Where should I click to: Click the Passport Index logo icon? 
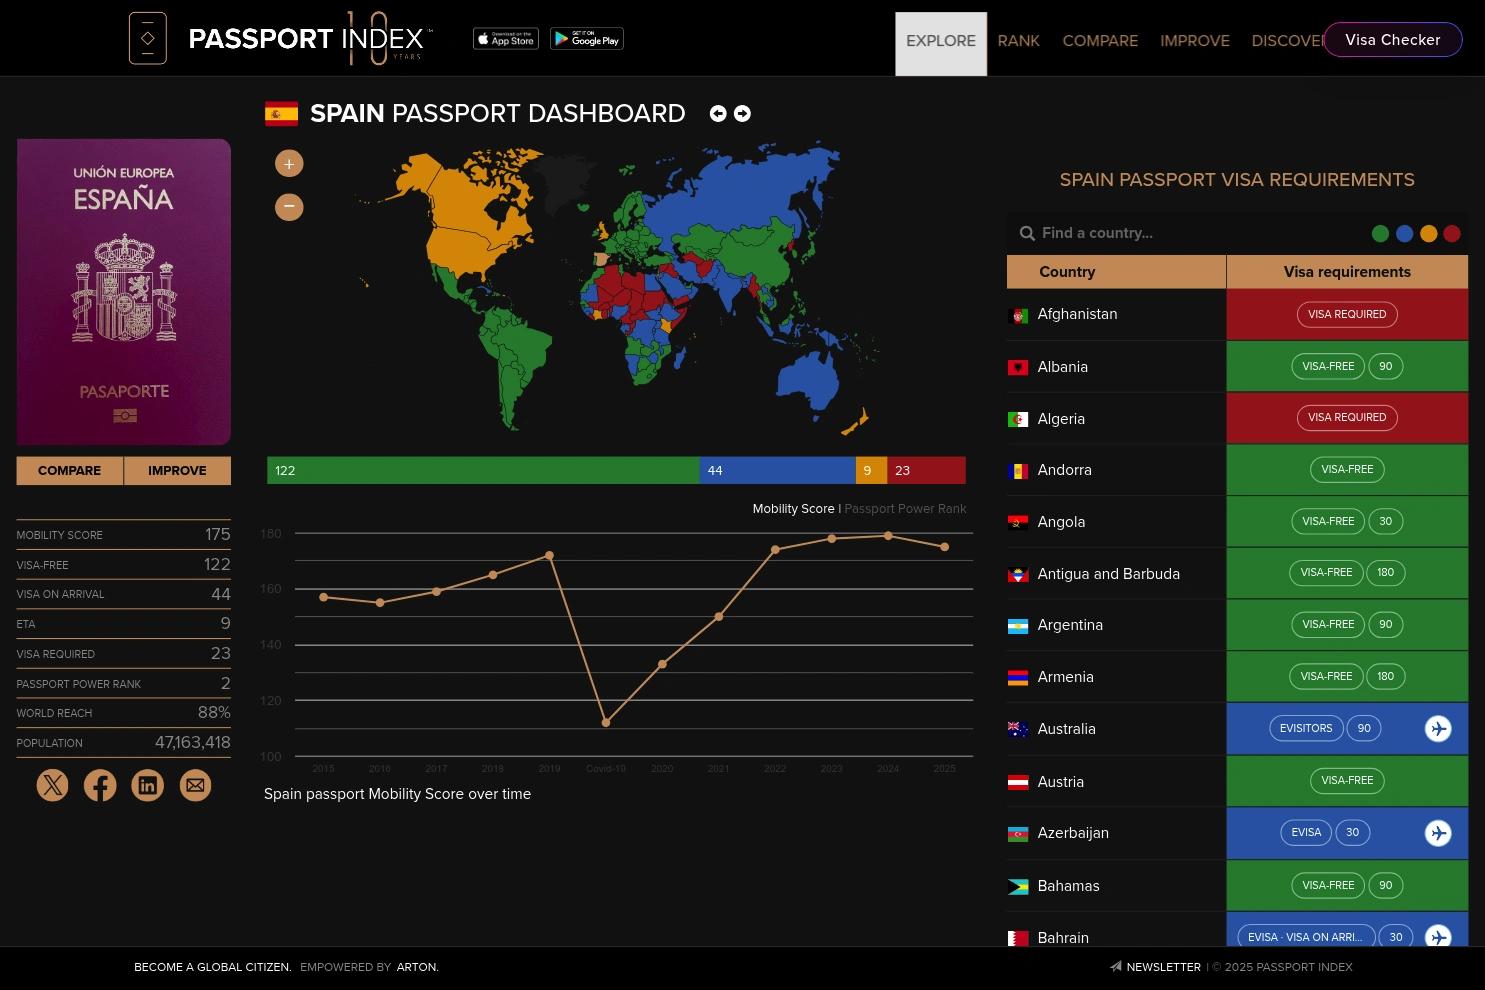148,39
